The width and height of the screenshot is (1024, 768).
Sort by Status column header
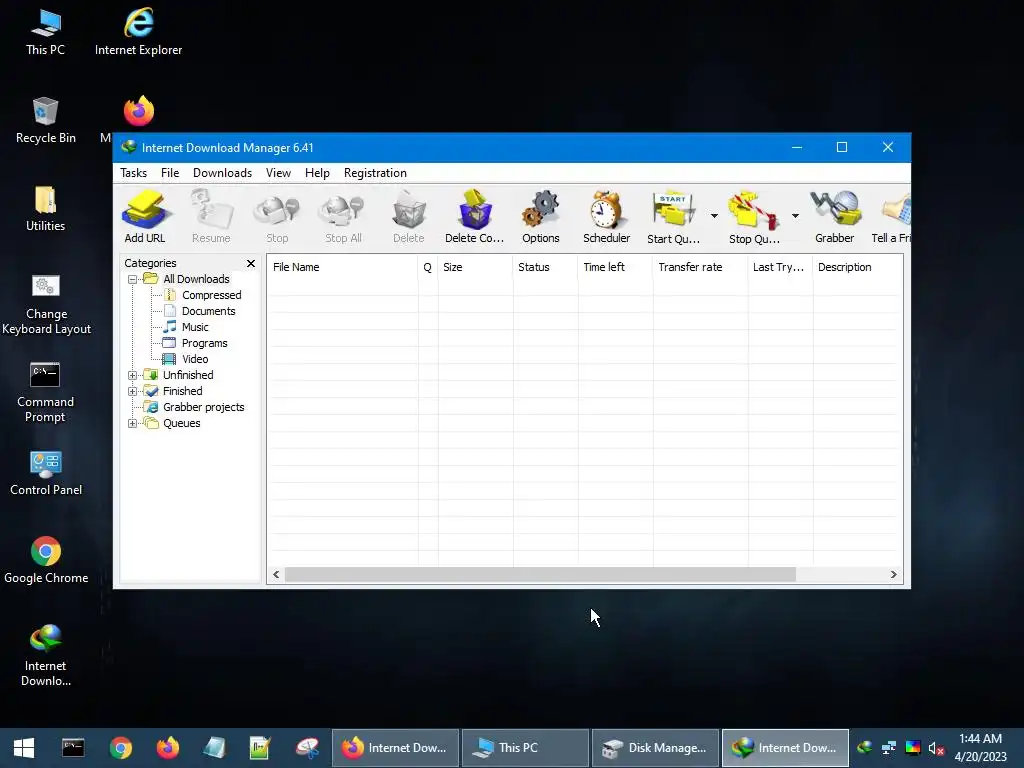[x=545, y=267]
